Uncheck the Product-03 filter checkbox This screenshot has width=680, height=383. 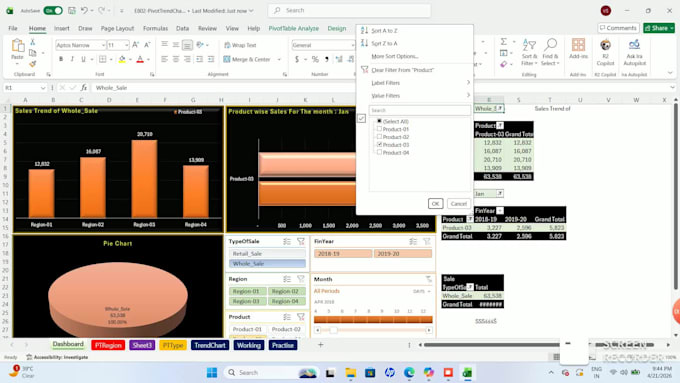click(379, 144)
